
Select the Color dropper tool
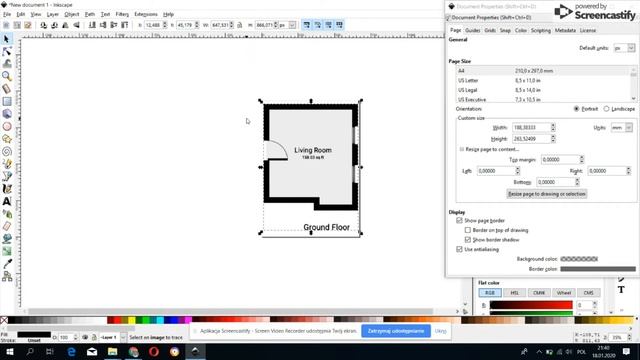click(x=7, y=264)
